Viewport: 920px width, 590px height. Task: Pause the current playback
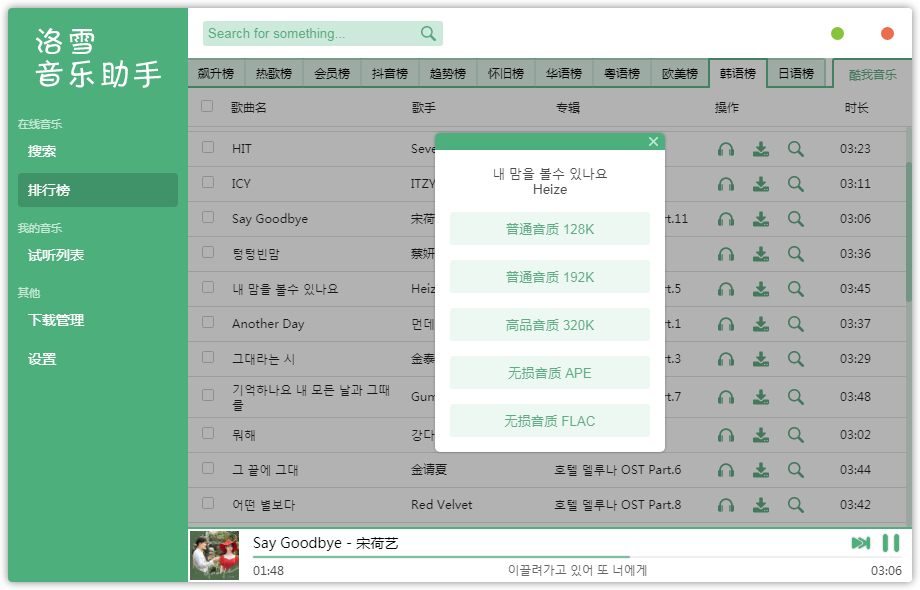pyautogui.click(x=890, y=543)
